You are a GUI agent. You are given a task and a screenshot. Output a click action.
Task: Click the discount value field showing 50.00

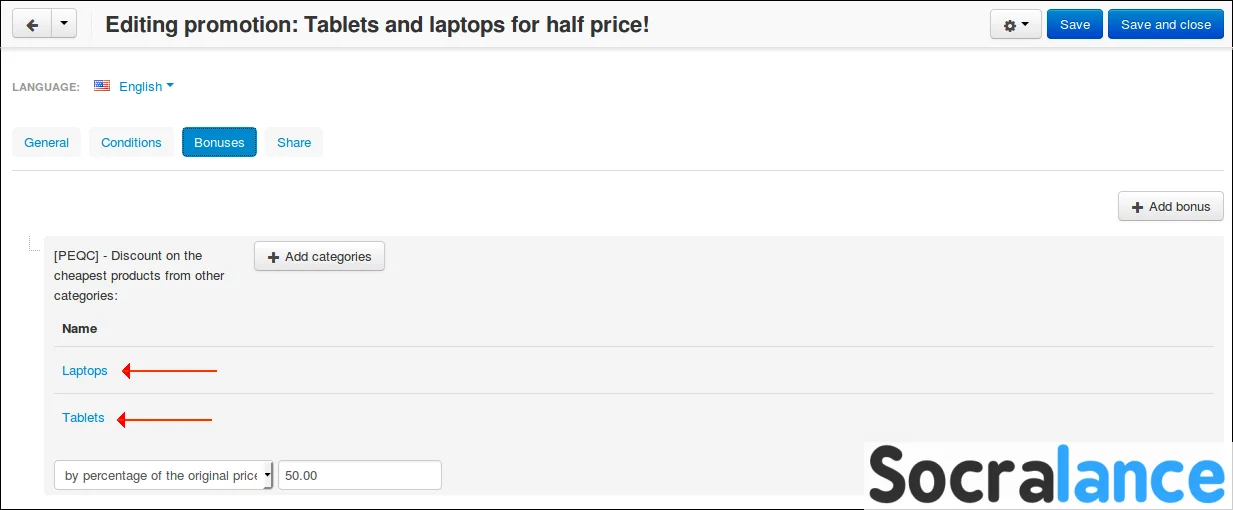(360, 475)
